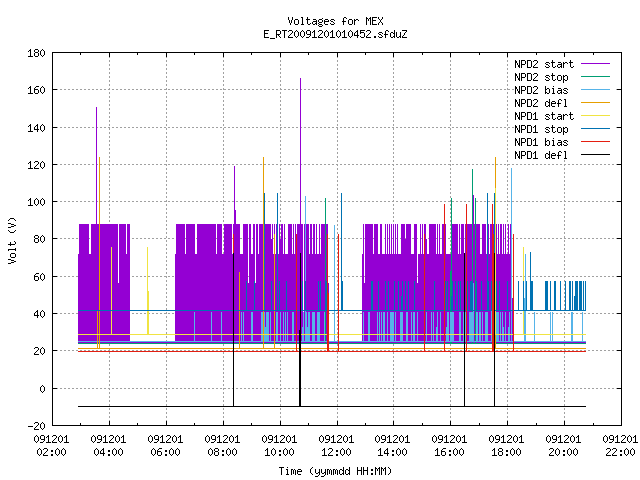This screenshot has width=640, height=480.
Task: Select the NPD2 bias legend label
Action: click(x=541, y=90)
